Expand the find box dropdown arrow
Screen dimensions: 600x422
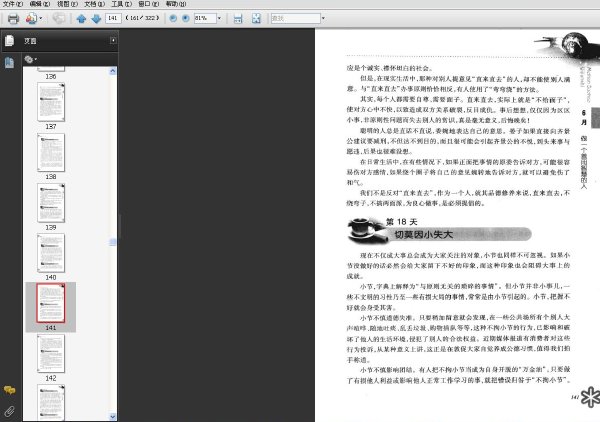323,18
